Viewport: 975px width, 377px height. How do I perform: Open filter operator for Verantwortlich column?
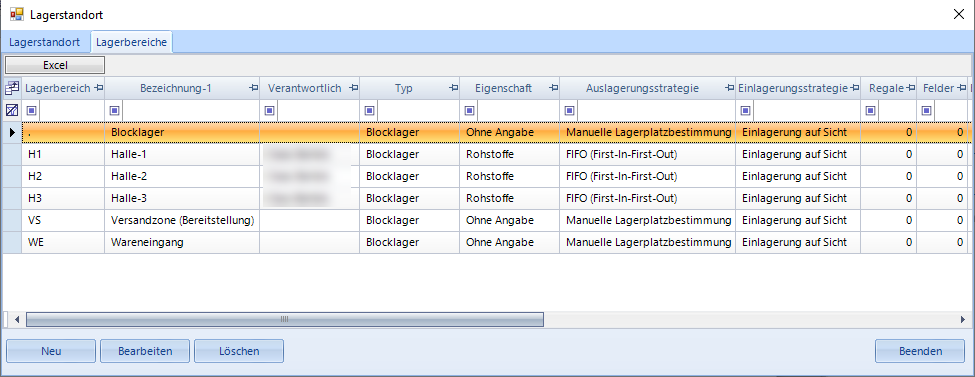click(270, 111)
